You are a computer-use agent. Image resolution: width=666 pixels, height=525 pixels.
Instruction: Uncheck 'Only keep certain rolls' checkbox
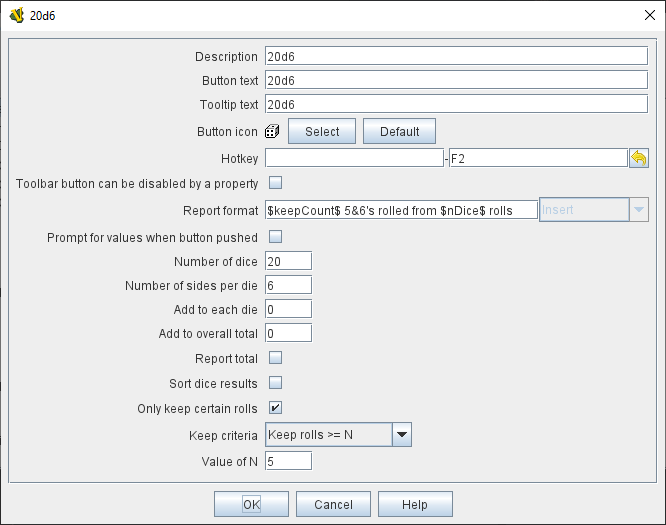(275, 408)
